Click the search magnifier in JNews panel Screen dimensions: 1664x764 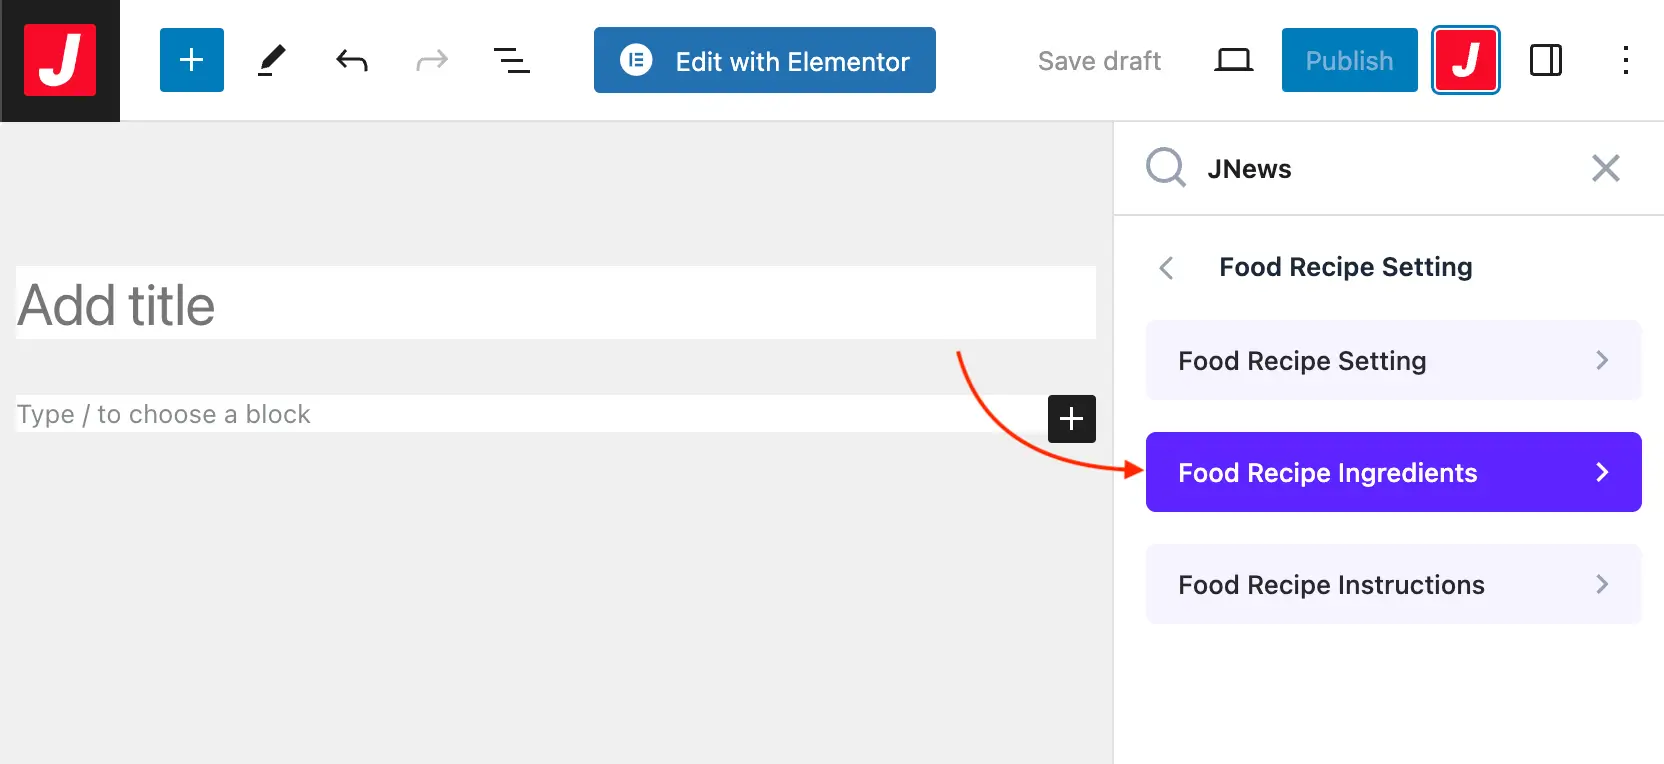(x=1165, y=168)
